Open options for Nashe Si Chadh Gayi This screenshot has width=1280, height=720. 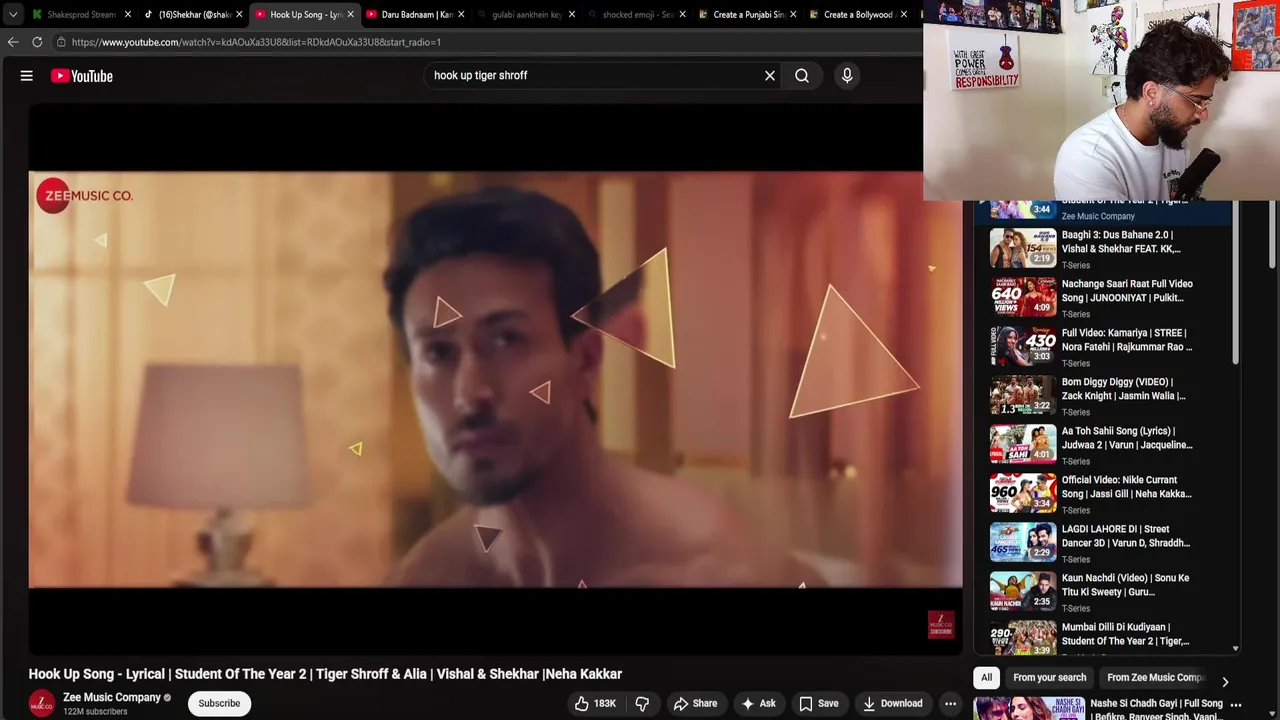coord(1236,705)
